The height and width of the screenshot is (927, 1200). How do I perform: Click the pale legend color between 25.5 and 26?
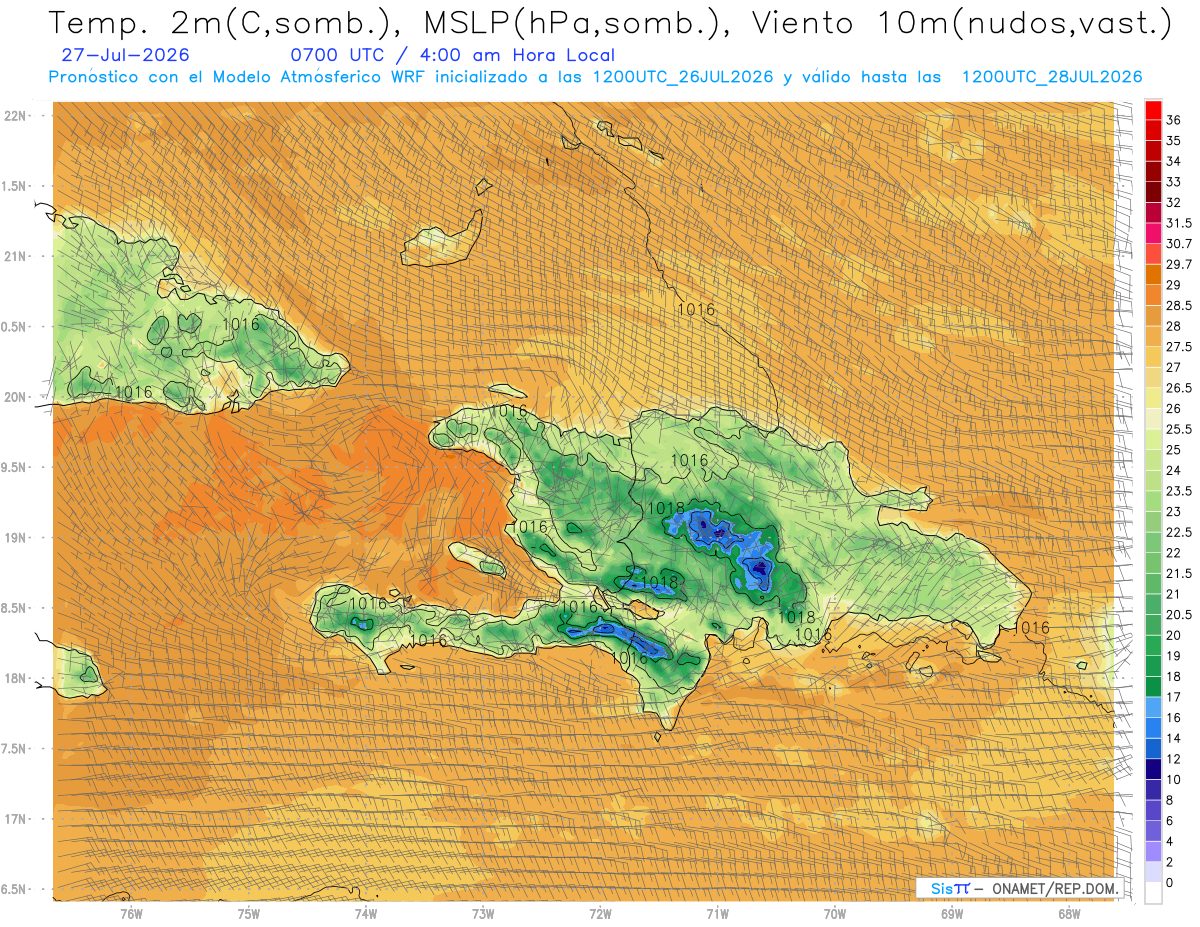pyautogui.click(x=1153, y=419)
